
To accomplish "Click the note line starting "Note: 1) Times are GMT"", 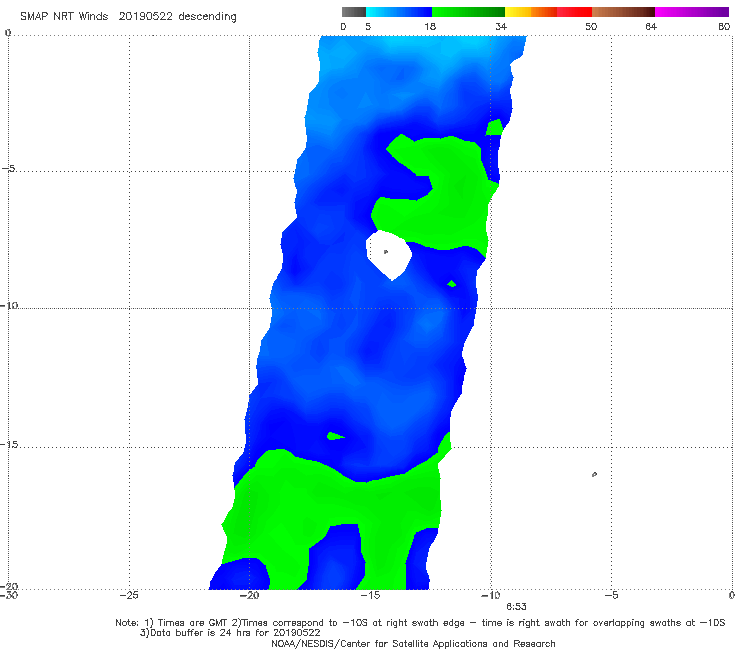I will pyautogui.click(x=420, y=623).
